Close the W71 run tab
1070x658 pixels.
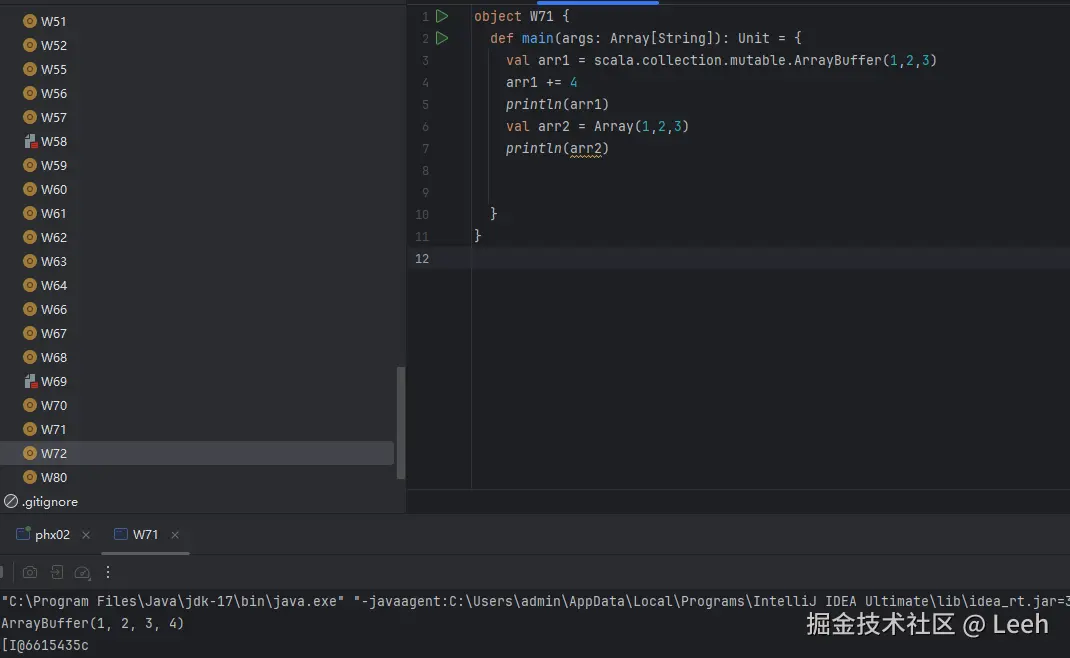[175, 535]
